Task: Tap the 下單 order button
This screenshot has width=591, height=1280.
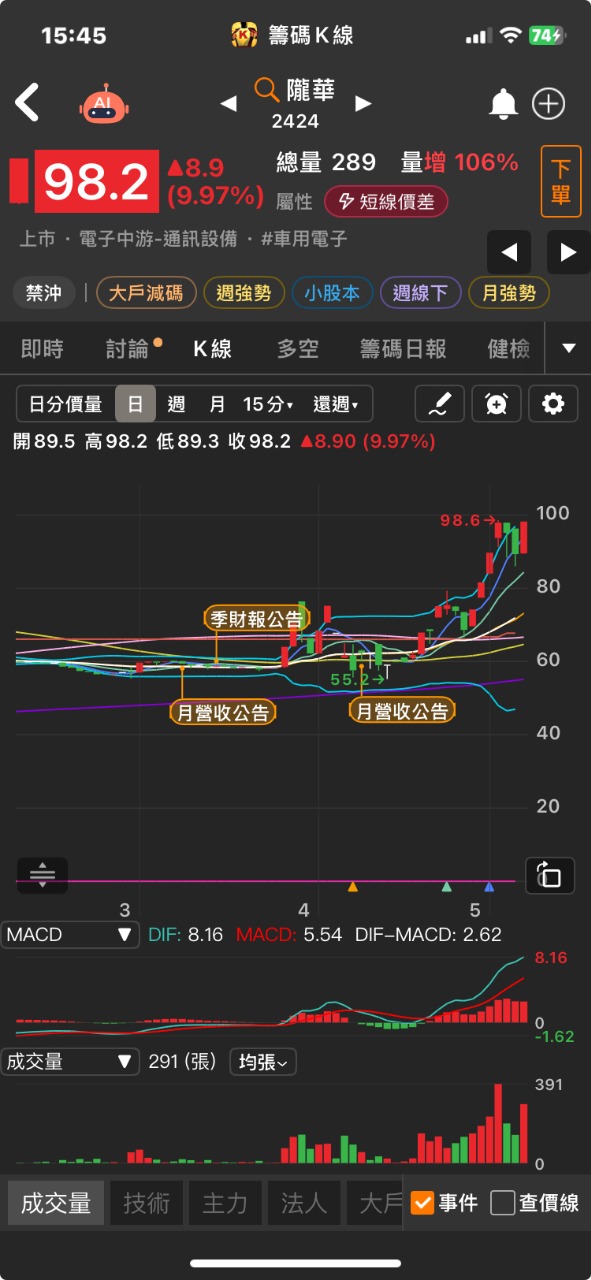Action: (x=561, y=181)
